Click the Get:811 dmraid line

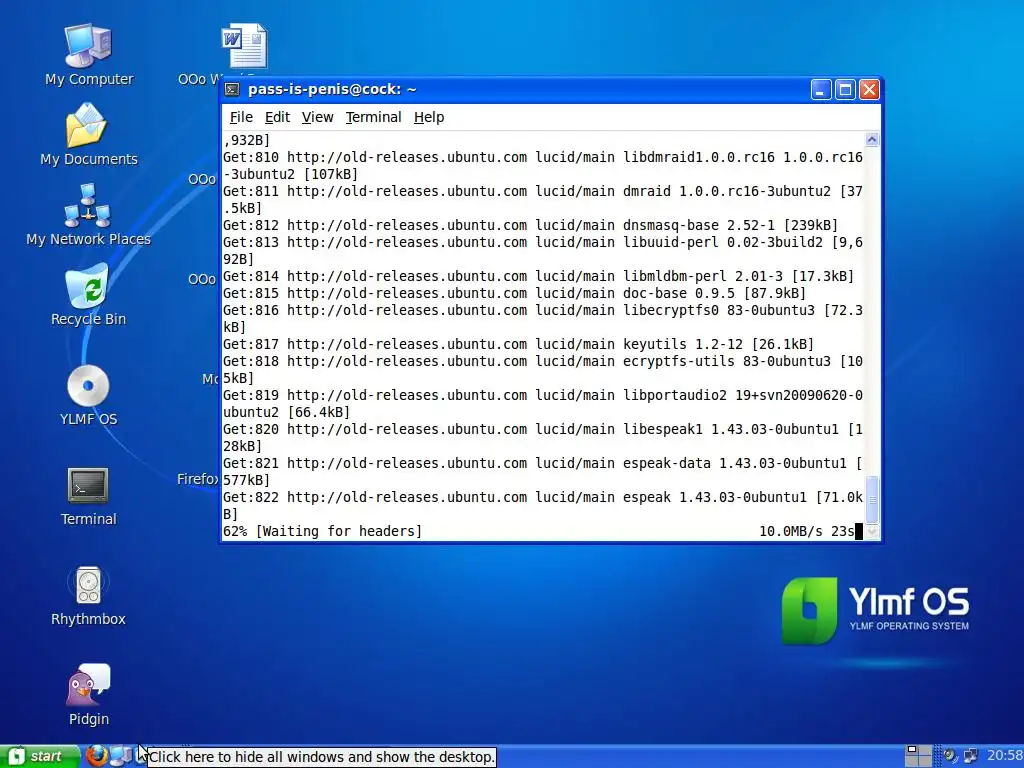tap(543, 200)
